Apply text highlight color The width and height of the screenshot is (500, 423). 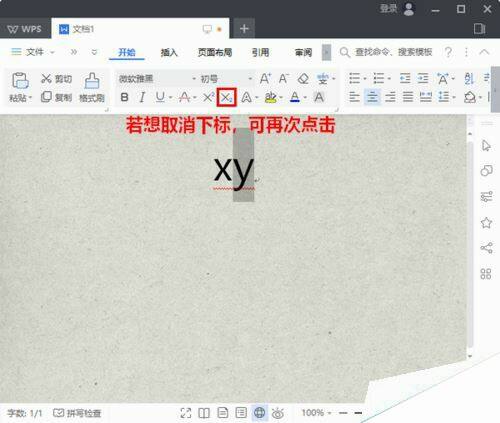pos(270,97)
